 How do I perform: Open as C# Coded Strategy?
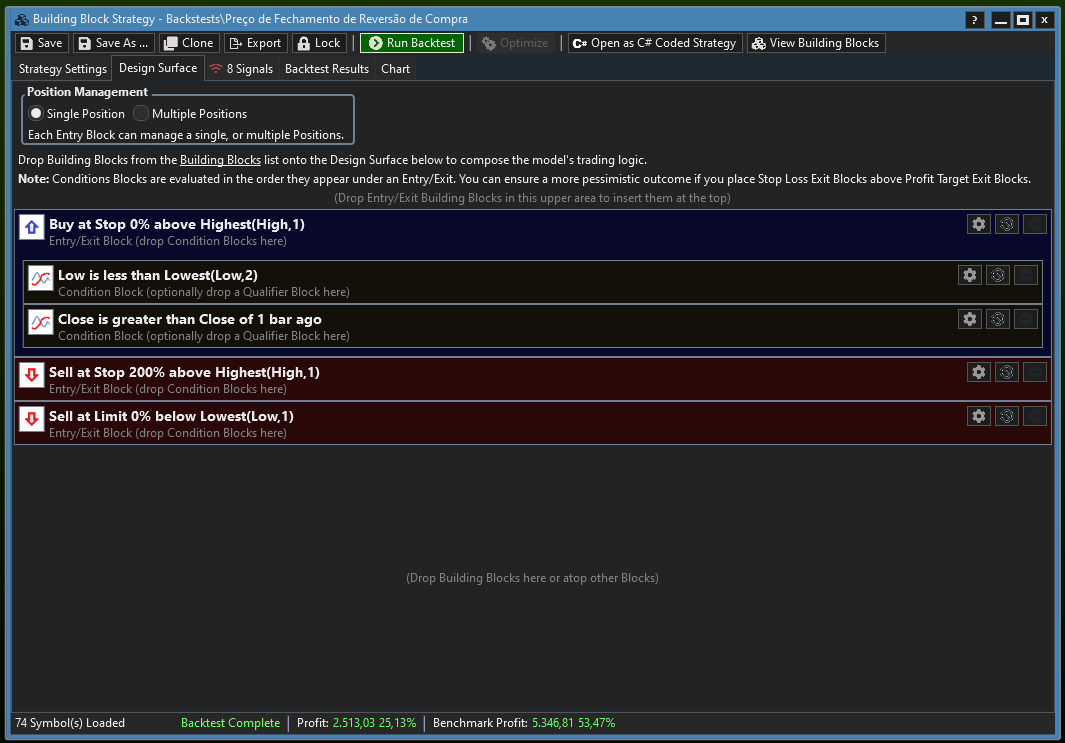(655, 43)
